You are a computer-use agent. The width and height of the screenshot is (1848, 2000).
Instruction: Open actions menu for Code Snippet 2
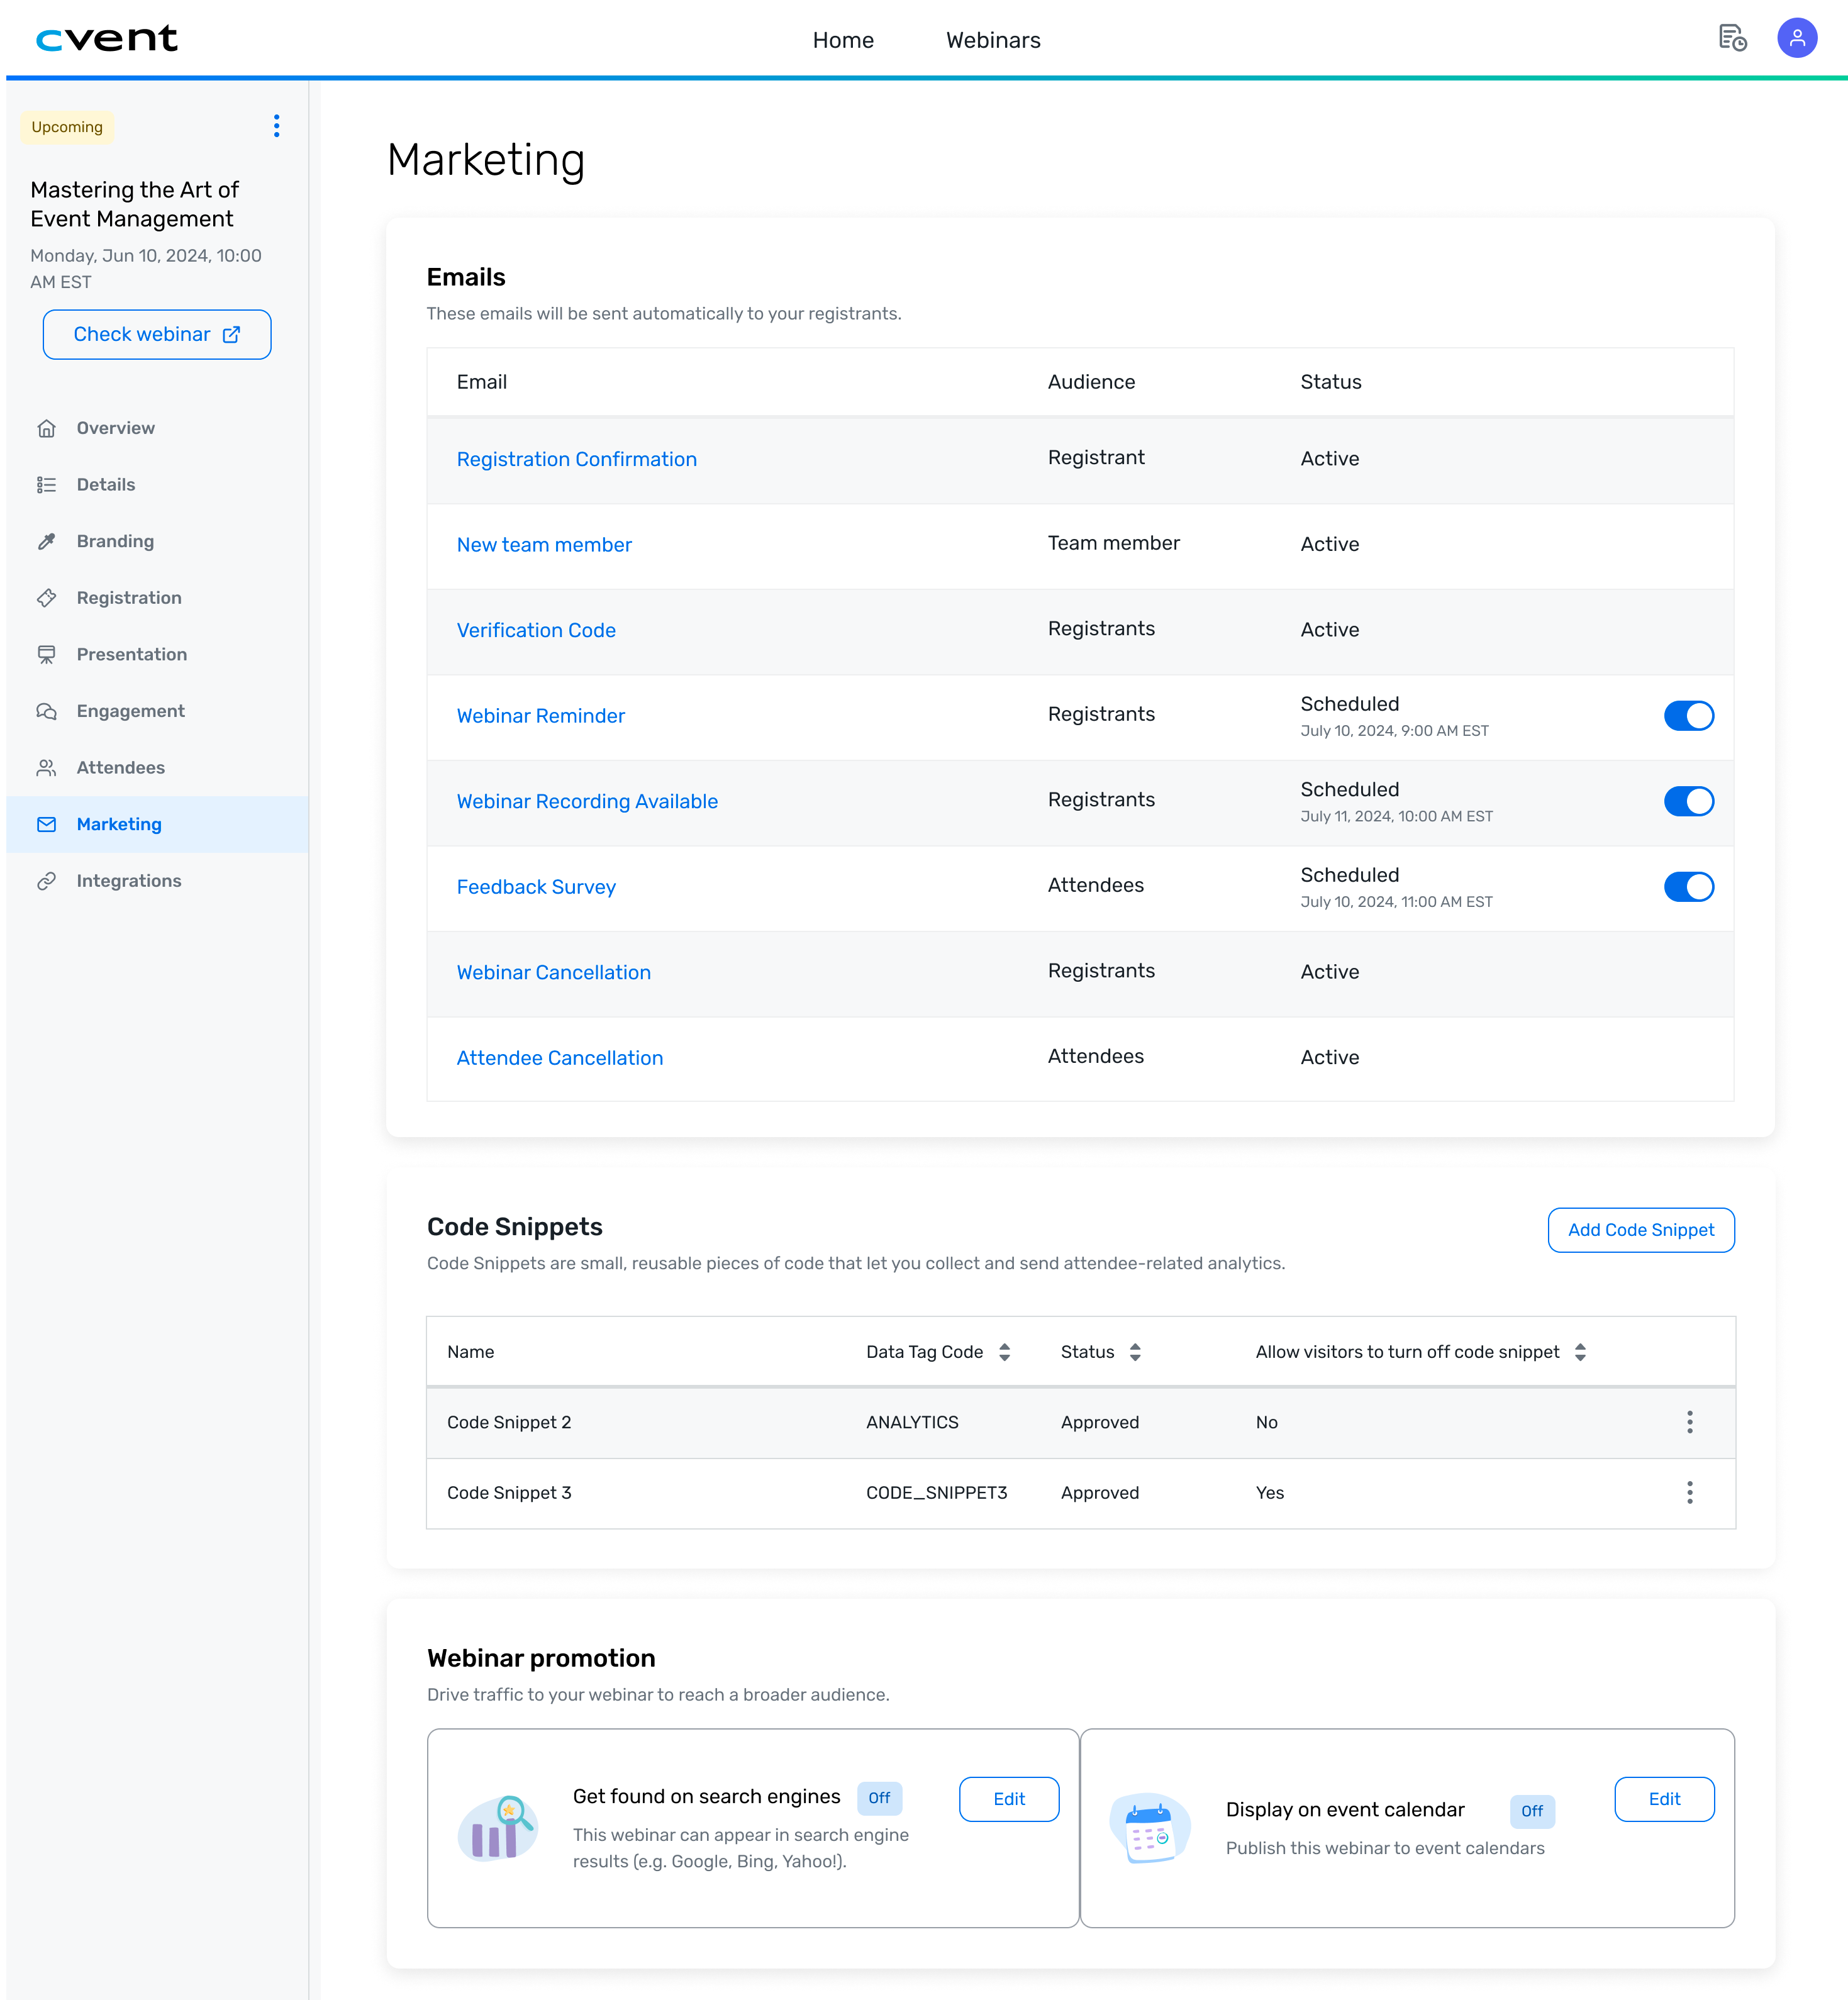[1689, 1422]
